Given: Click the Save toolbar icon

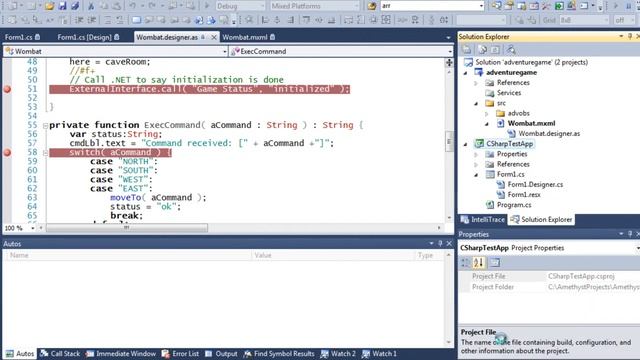Looking at the screenshot, I should pos(62,6).
